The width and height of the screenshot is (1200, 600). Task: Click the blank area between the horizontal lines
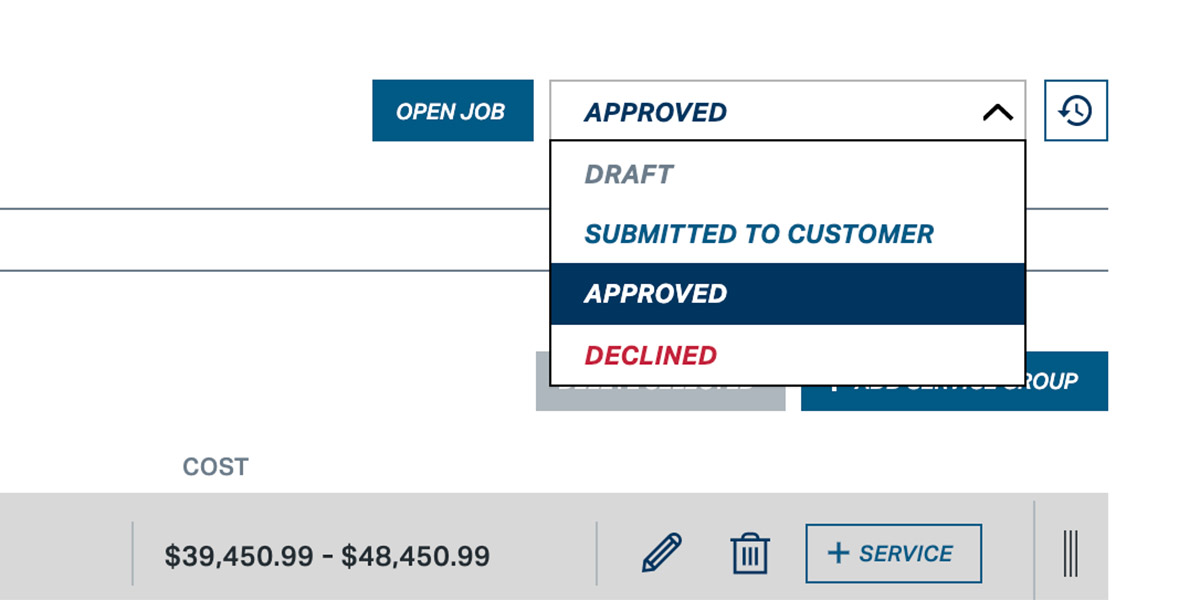270,240
